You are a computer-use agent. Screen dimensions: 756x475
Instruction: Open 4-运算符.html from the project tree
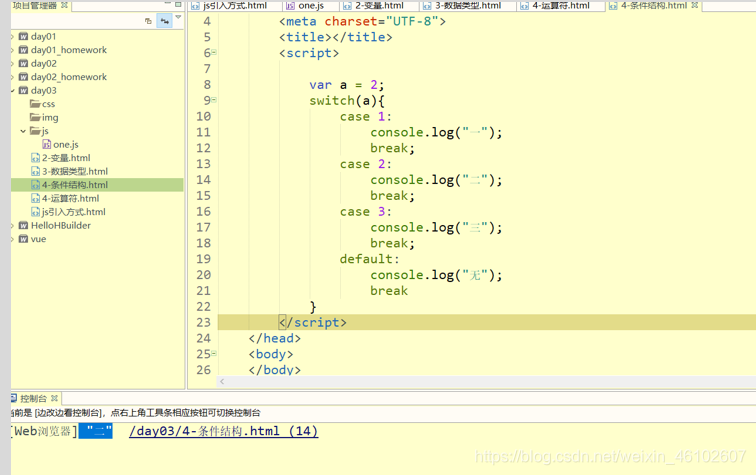70,198
